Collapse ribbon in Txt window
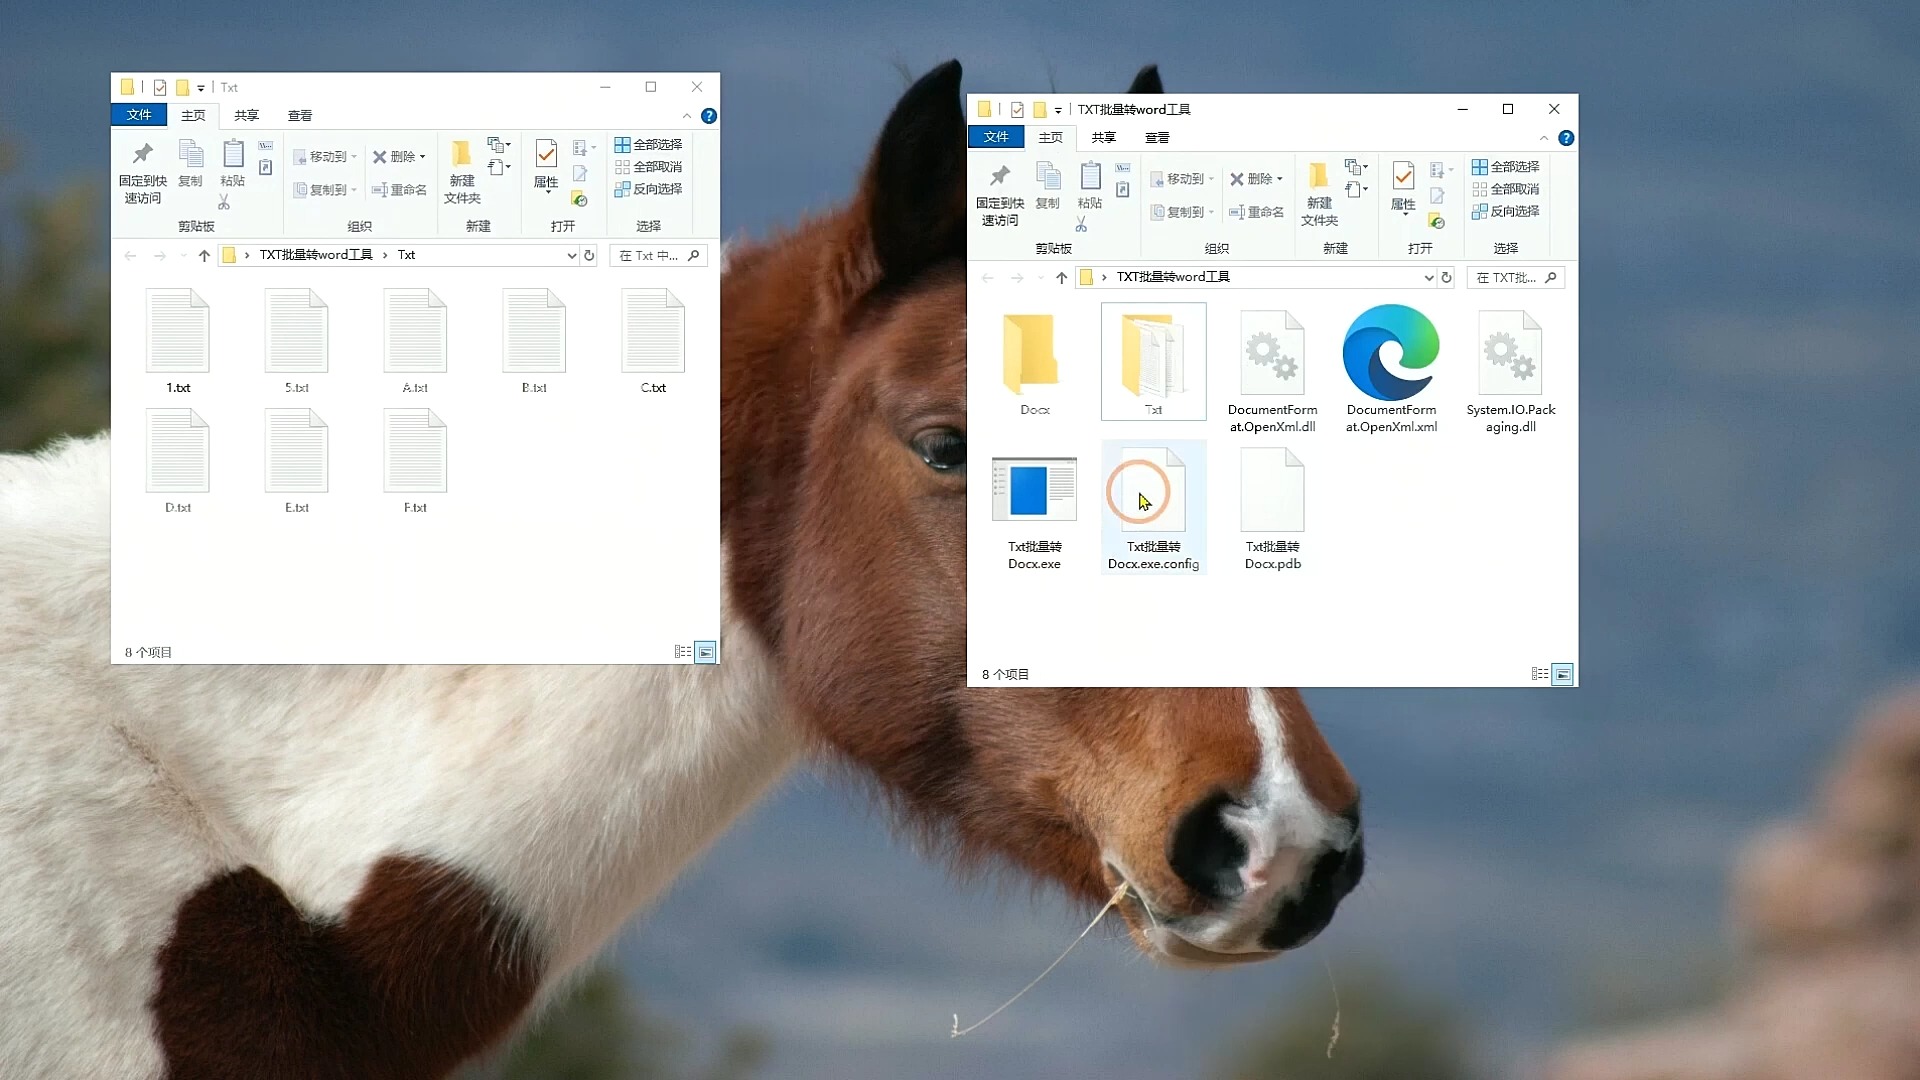 coord(687,116)
